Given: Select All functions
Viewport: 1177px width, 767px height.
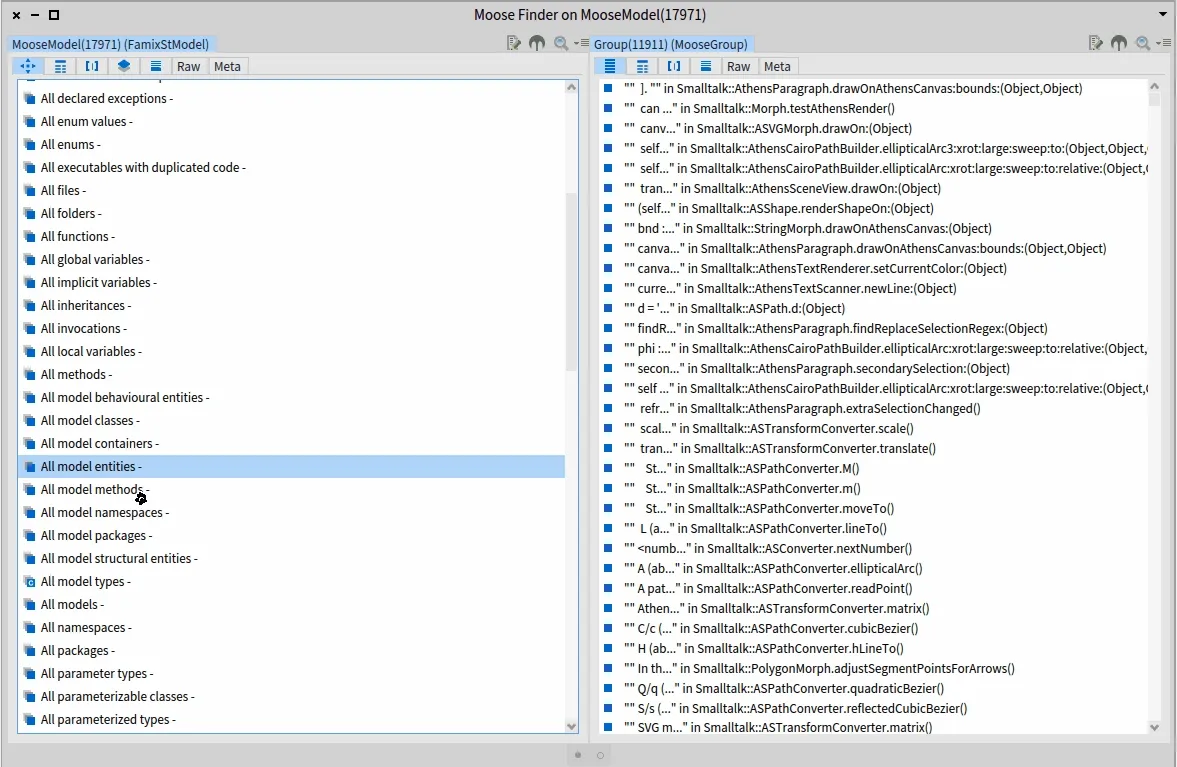Looking at the screenshot, I should [291, 236].
